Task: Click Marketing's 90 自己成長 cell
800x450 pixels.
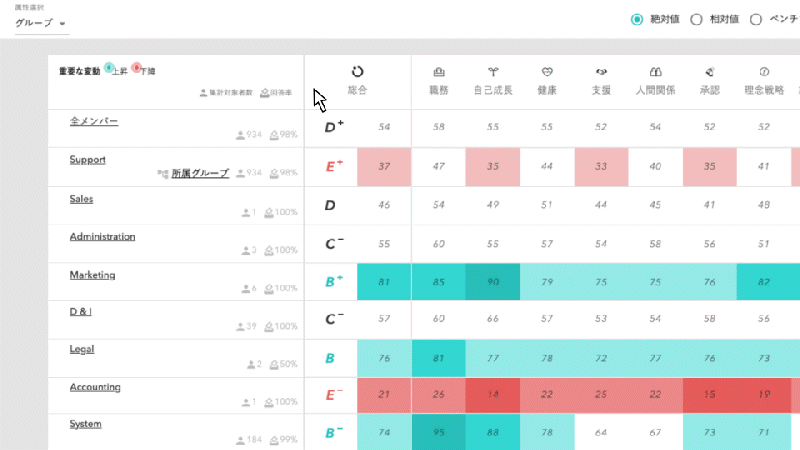Action: 493,282
